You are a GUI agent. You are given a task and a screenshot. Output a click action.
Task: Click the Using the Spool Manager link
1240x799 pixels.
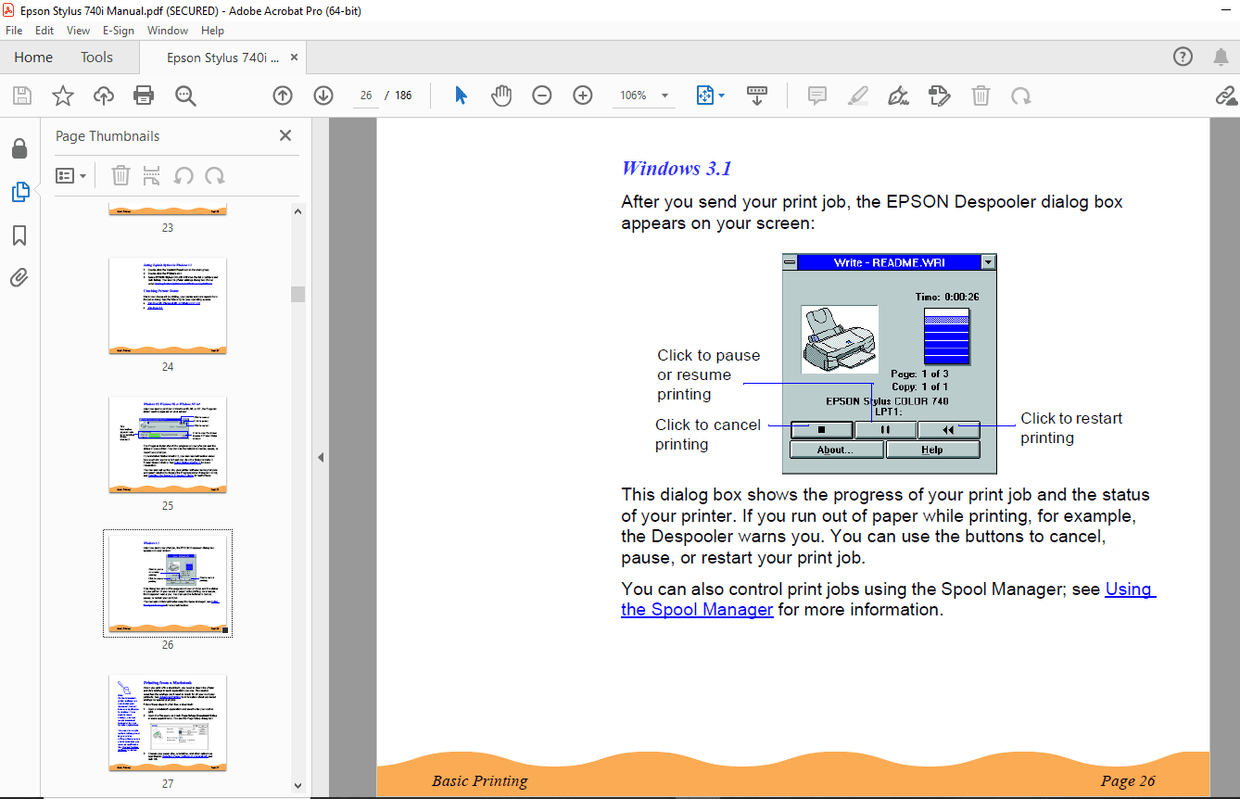696,609
